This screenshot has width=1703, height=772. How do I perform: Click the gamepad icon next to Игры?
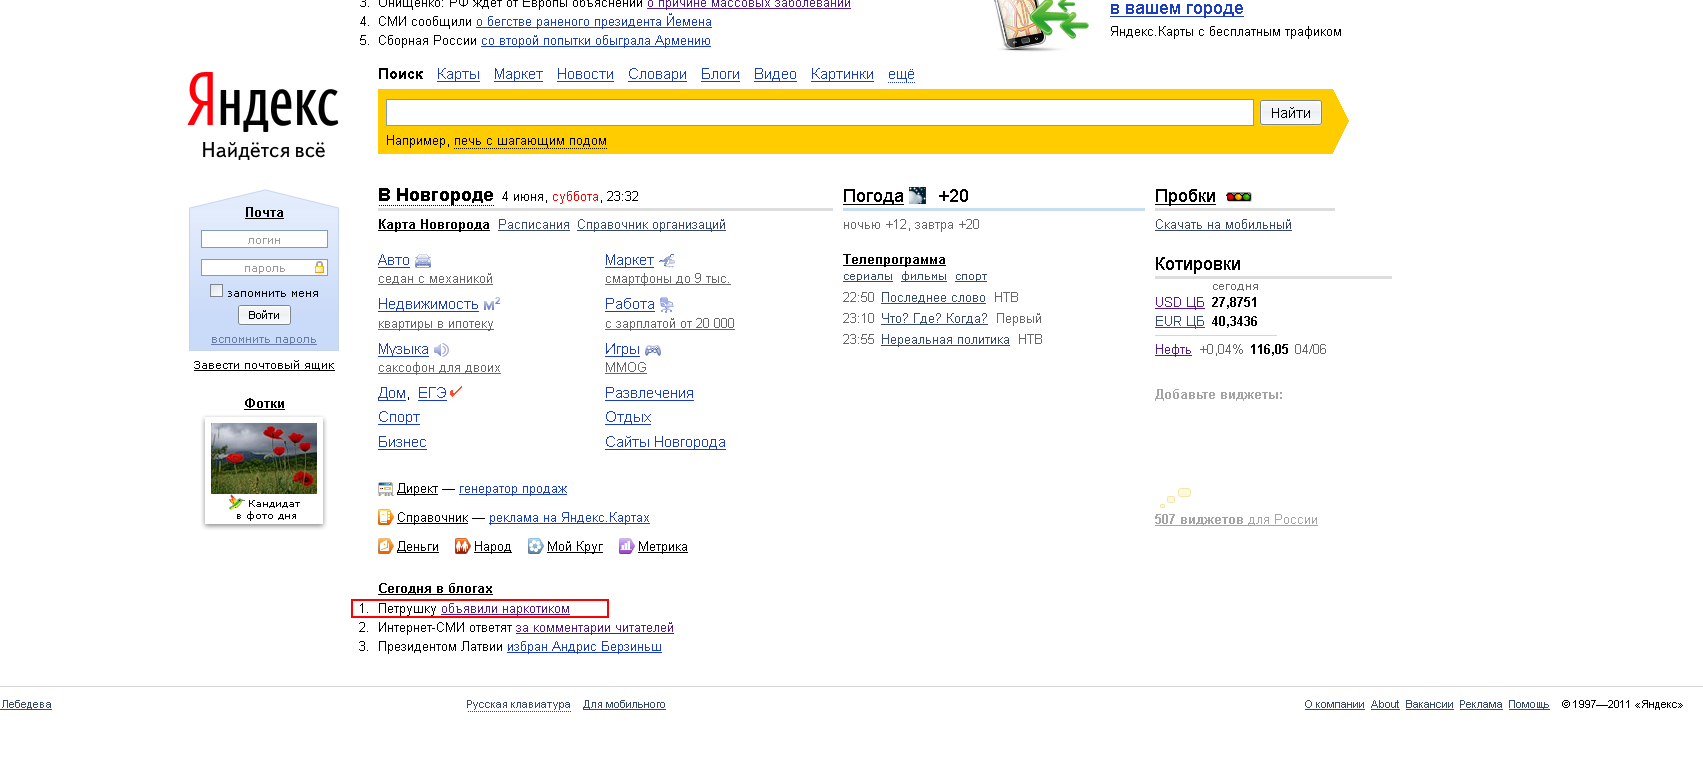(x=653, y=350)
